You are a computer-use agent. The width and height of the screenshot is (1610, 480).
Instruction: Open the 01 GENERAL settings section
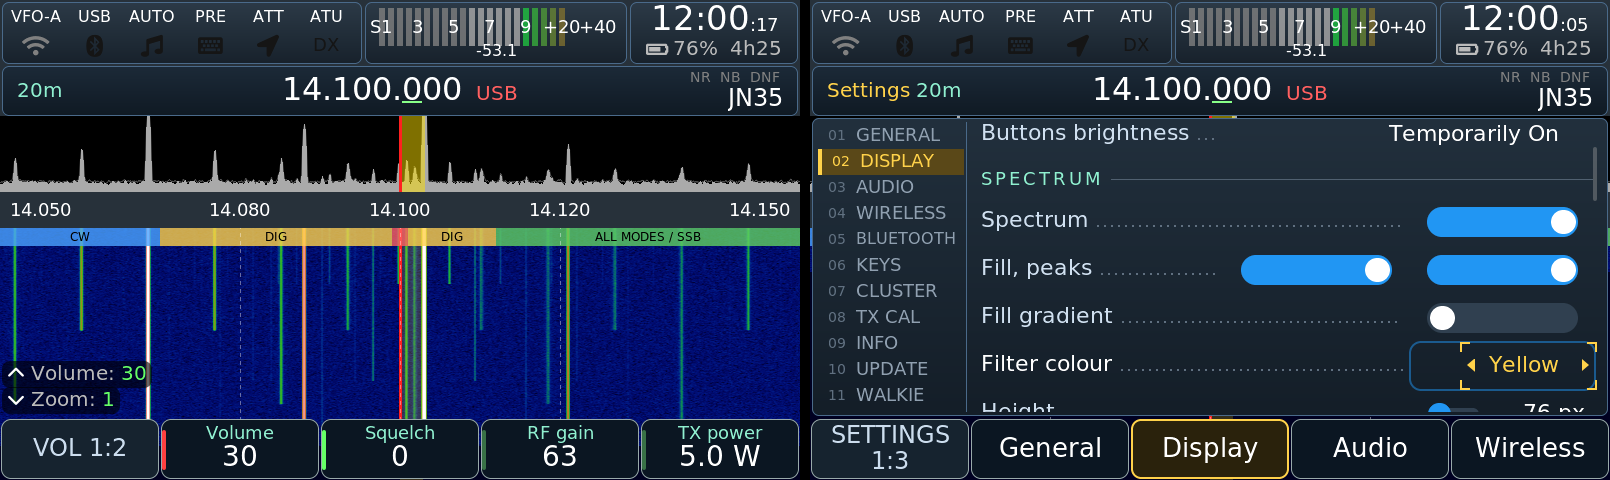pyautogui.click(x=890, y=135)
